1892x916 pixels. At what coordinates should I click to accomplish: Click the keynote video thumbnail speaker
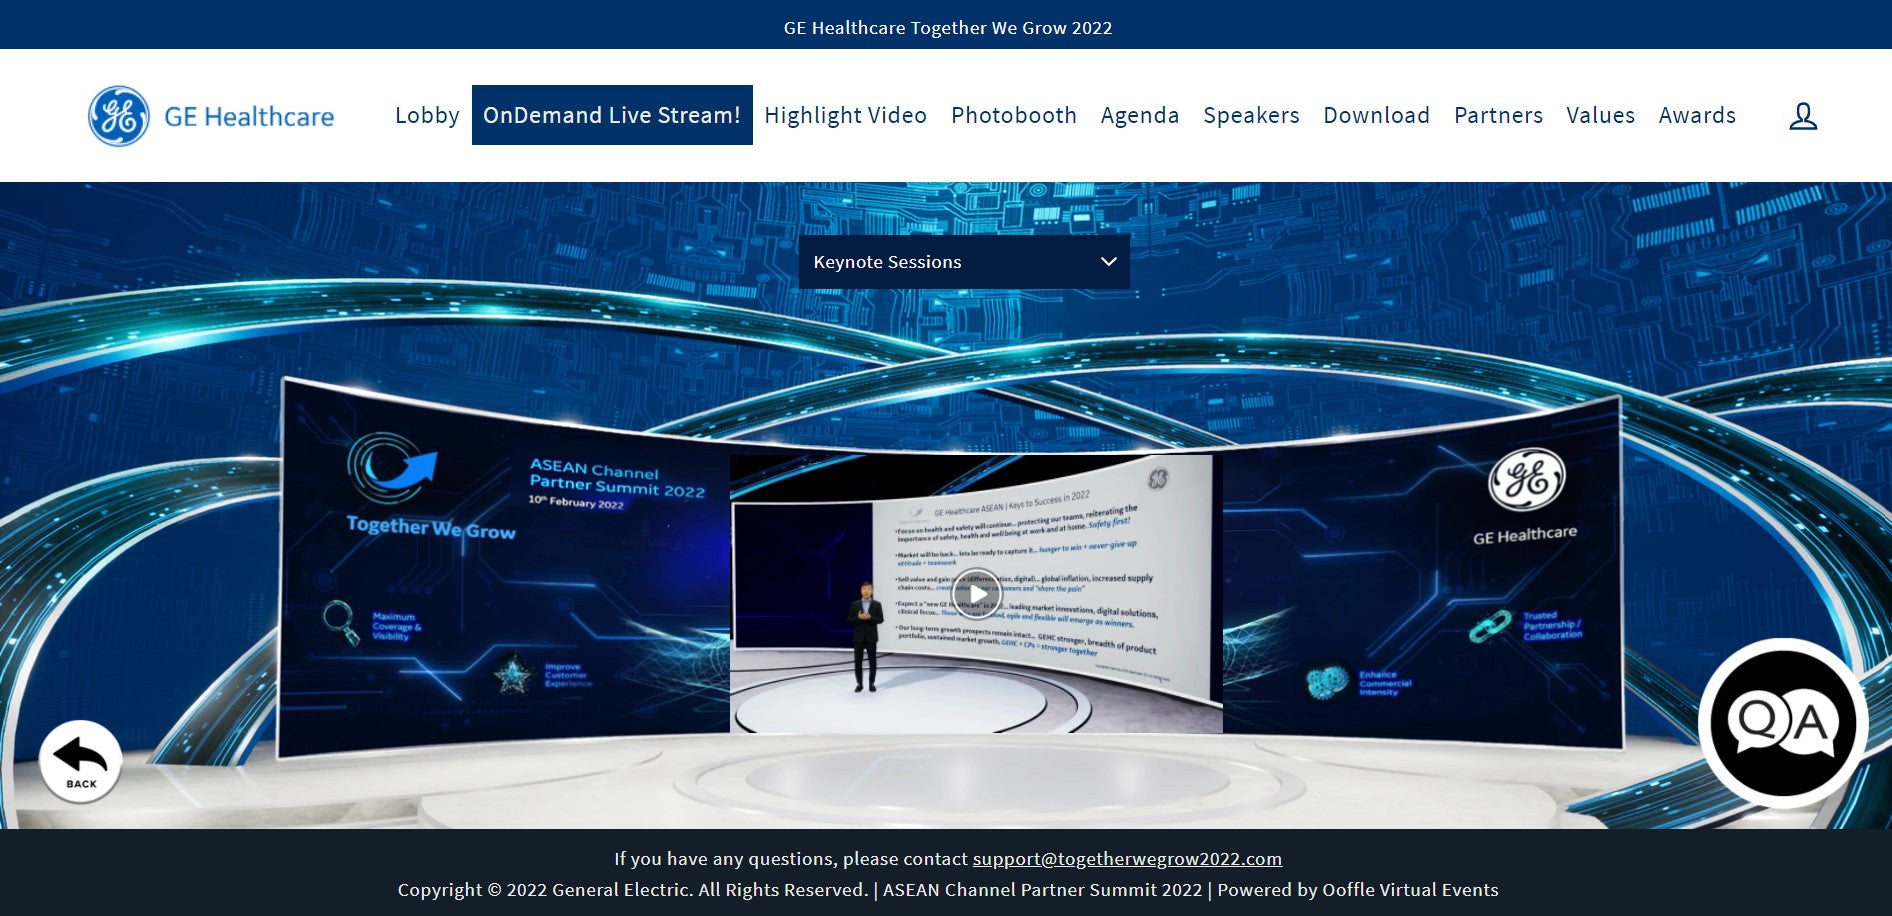pos(865,636)
